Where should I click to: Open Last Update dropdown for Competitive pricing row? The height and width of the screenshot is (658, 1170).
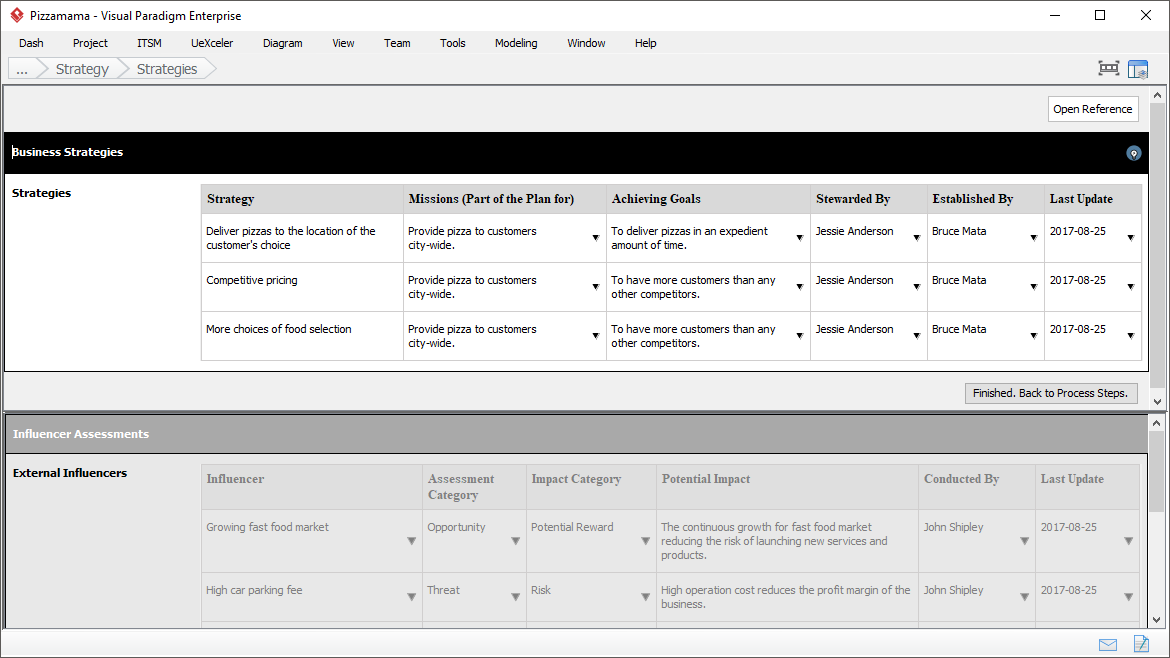[x=1130, y=287]
